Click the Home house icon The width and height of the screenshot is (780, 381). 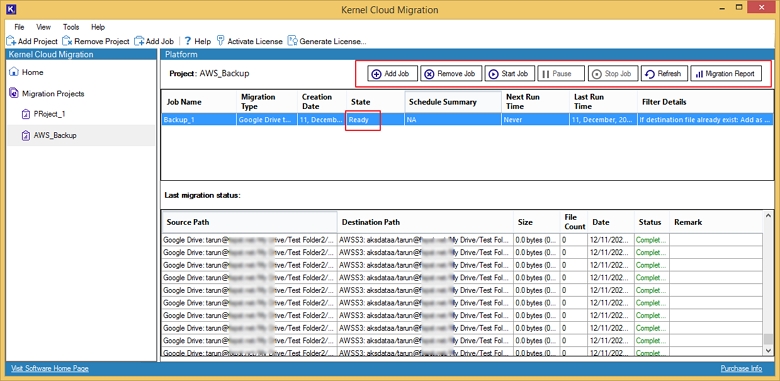tap(14, 72)
